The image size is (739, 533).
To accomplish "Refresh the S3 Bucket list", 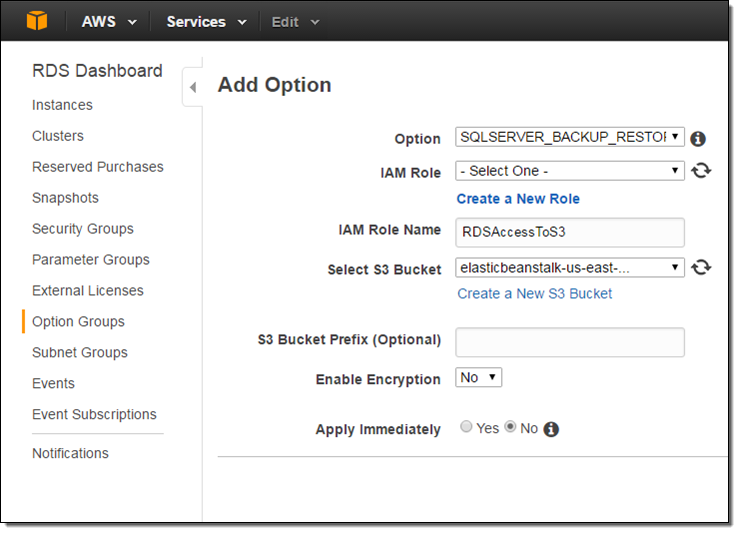I will coord(701,268).
